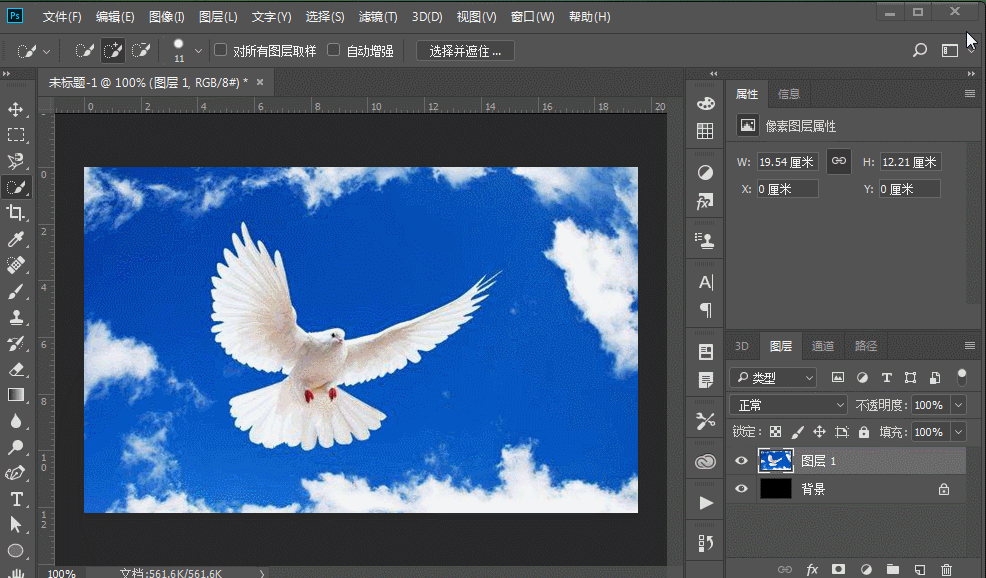Expand the 类型 layer filter dropdown
The height and width of the screenshot is (578, 986).
[773, 378]
